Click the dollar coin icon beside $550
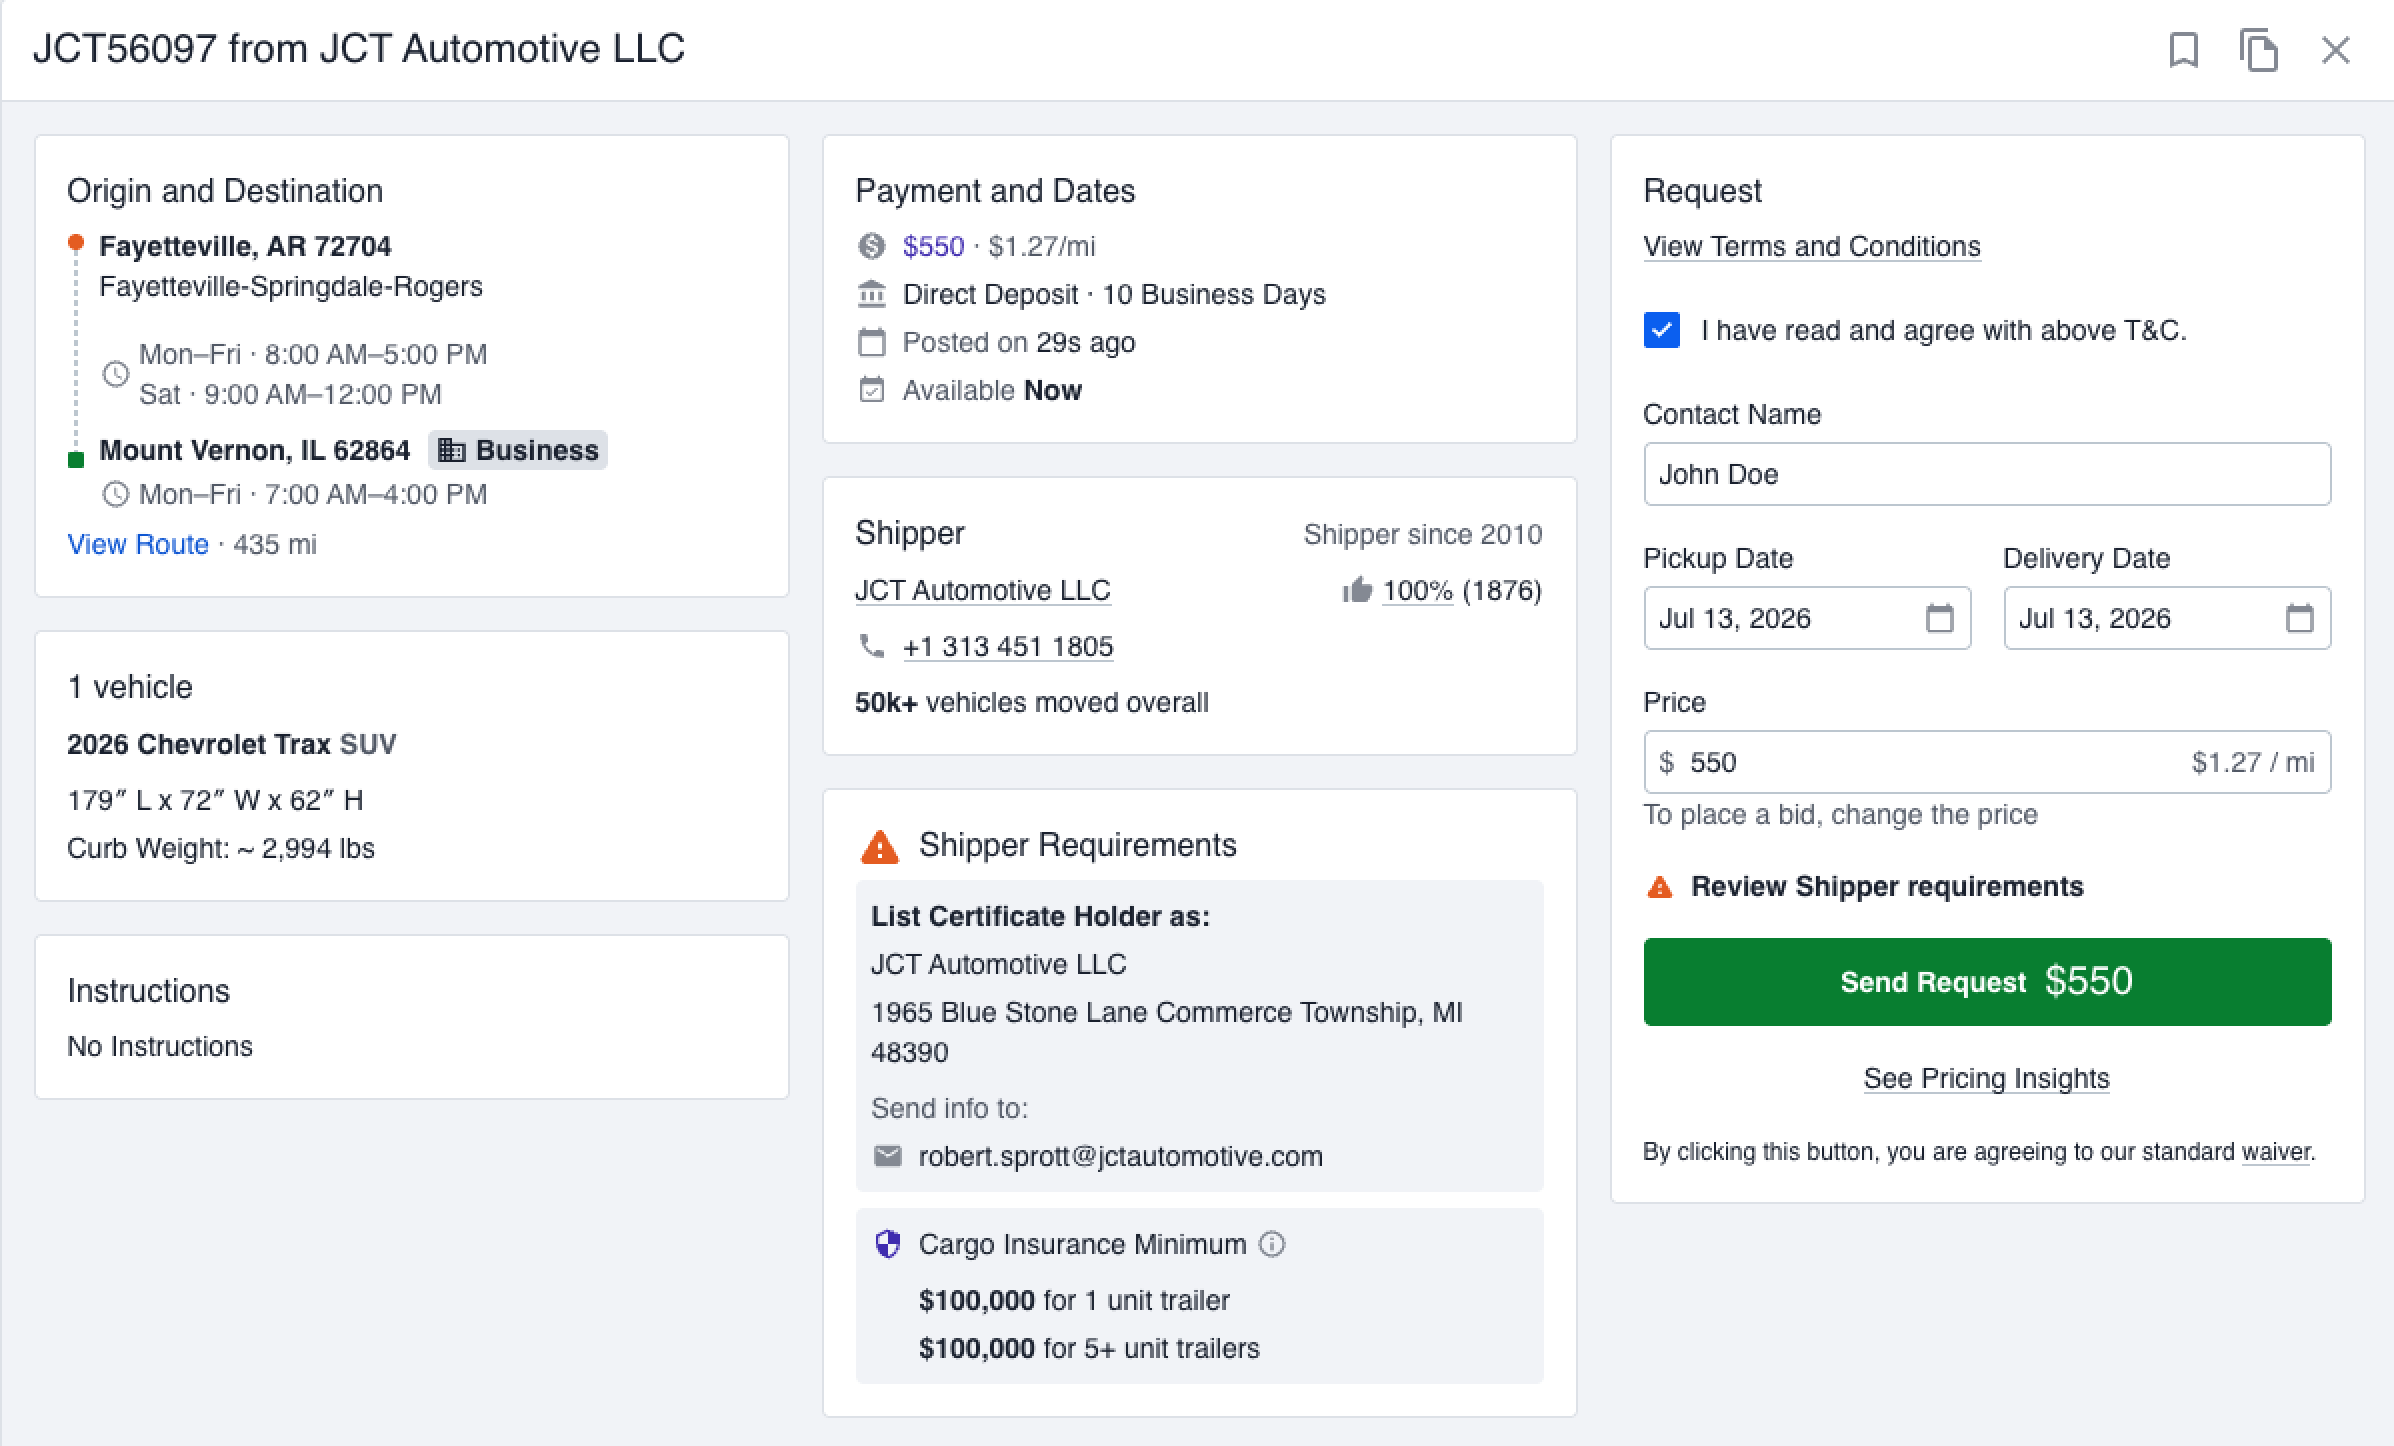The width and height of the screenshot is (2394, 1446). pos(872,246)
